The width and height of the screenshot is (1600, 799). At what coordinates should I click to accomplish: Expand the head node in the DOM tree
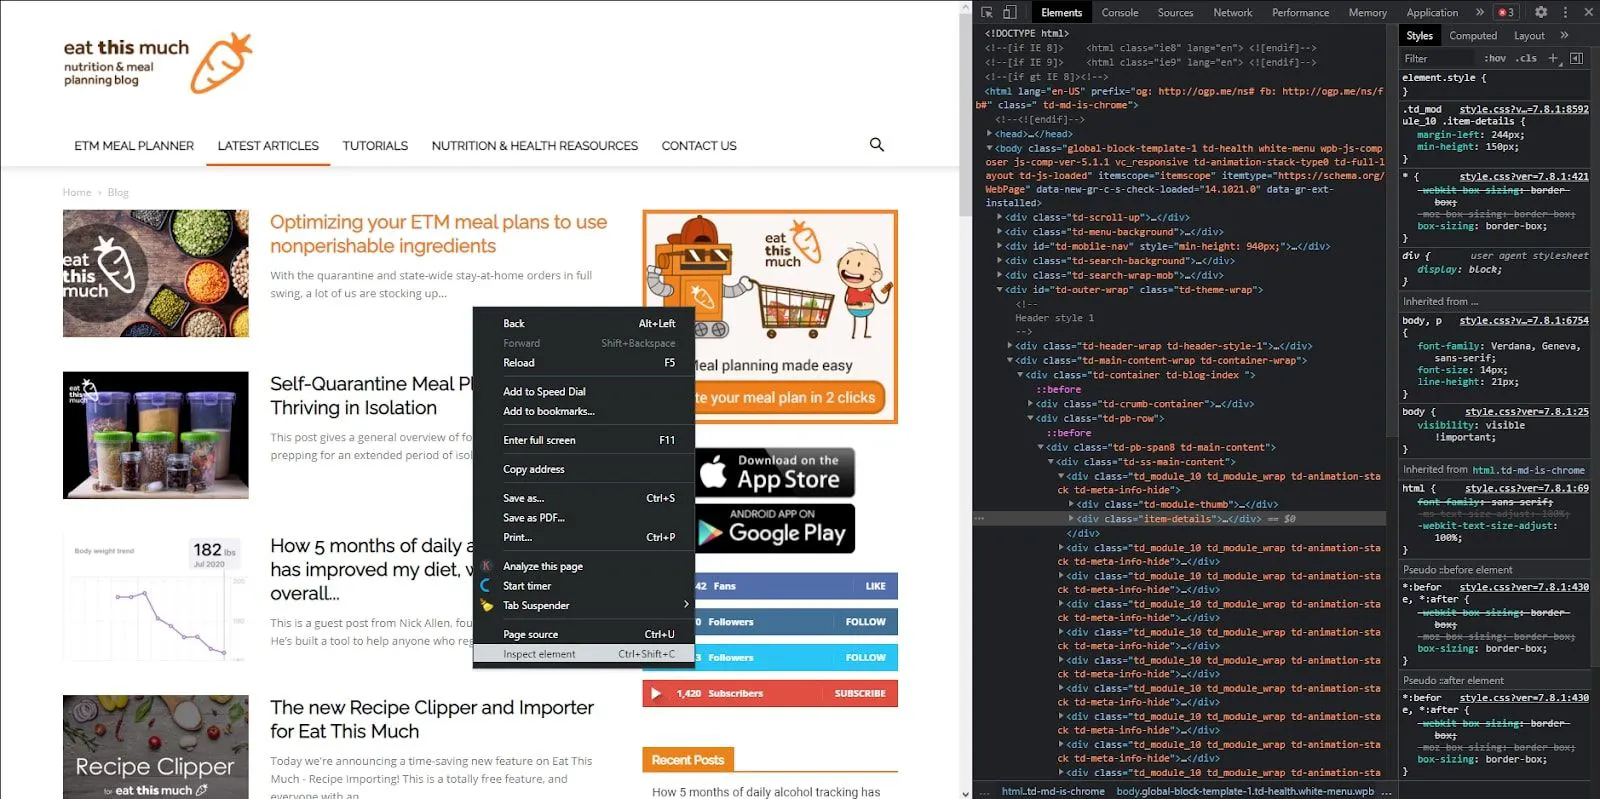(989, 134)
